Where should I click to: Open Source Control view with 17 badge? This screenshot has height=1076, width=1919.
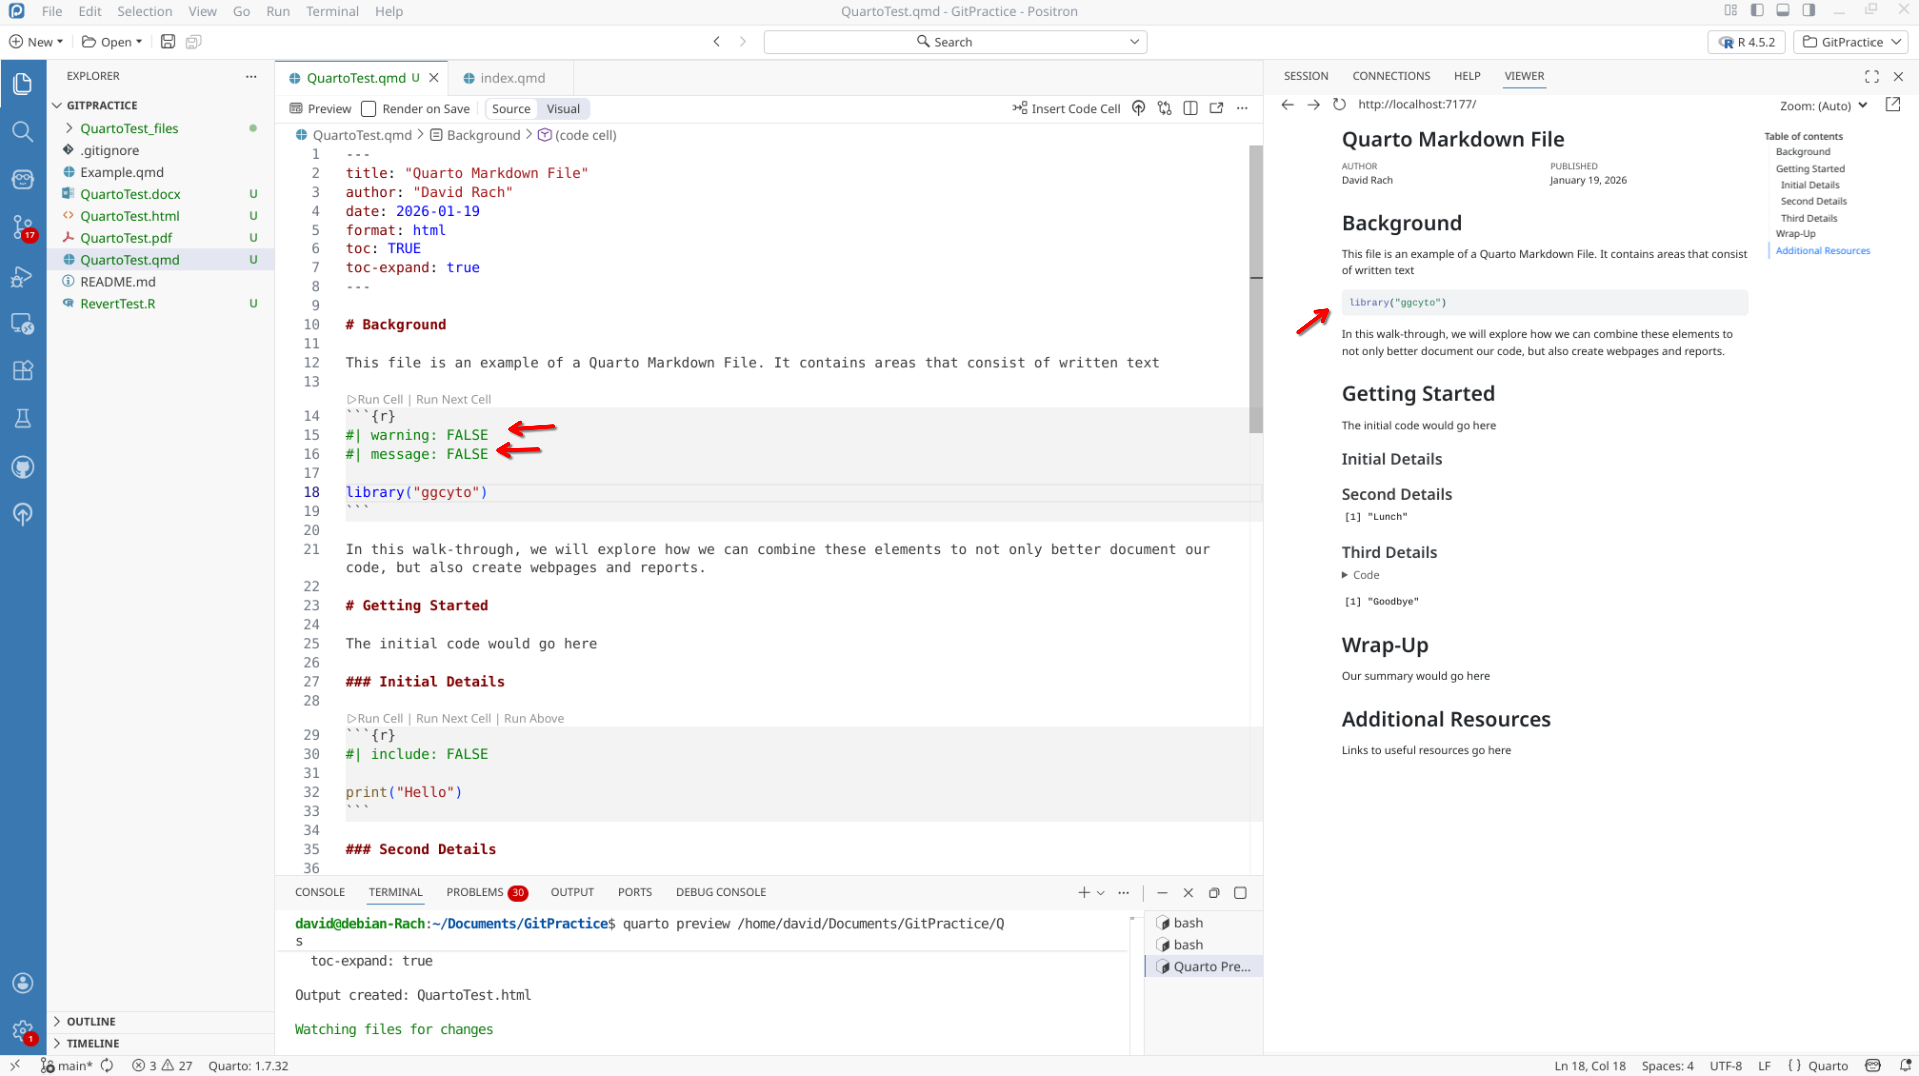pos(22,227)
